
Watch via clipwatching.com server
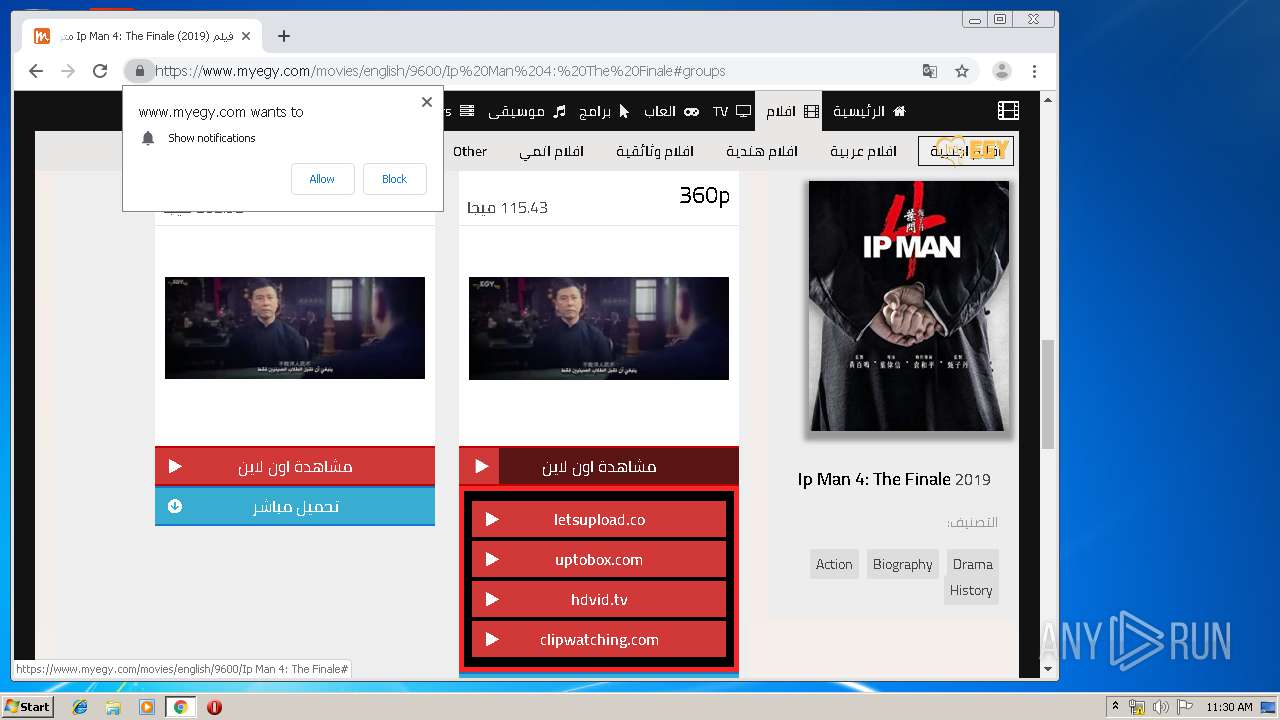(x=599, y=639)
